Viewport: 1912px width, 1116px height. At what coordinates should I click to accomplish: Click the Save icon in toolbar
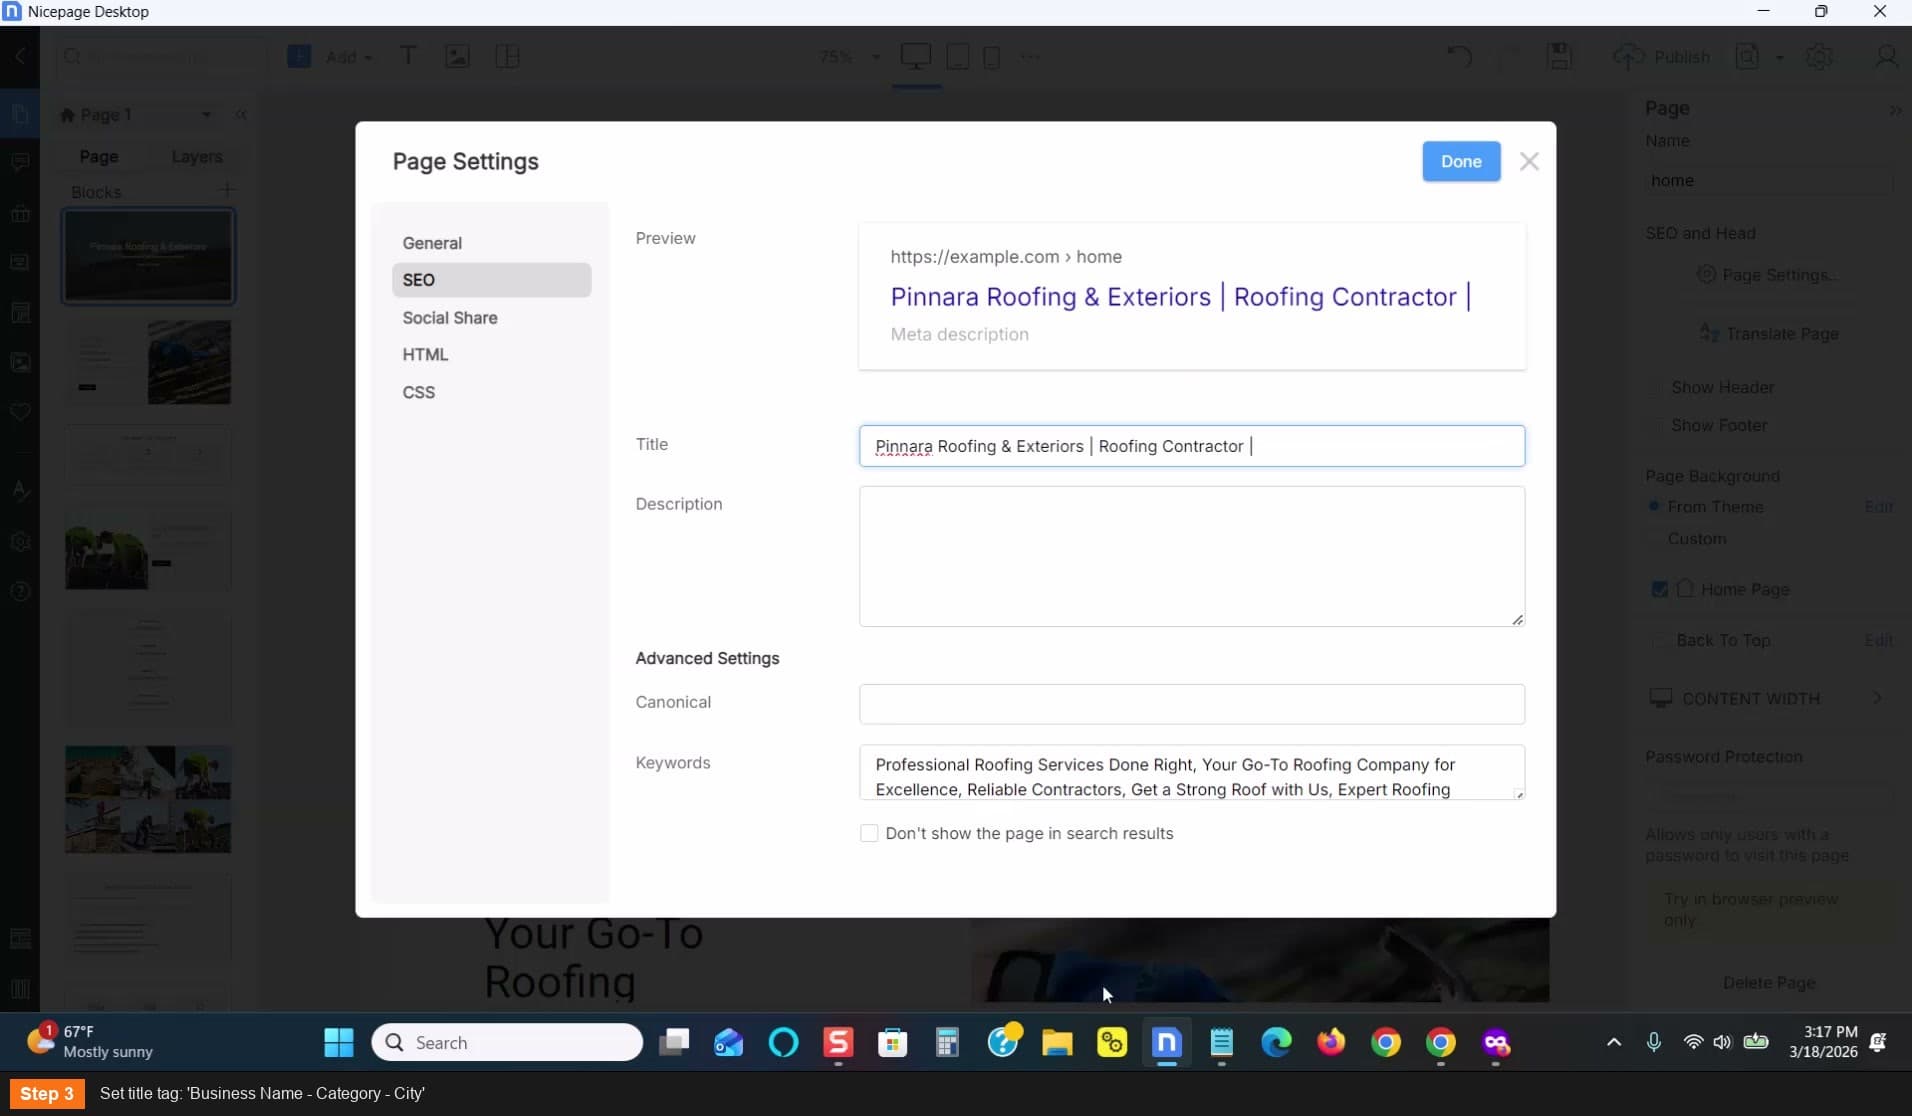coord(1560,56)
